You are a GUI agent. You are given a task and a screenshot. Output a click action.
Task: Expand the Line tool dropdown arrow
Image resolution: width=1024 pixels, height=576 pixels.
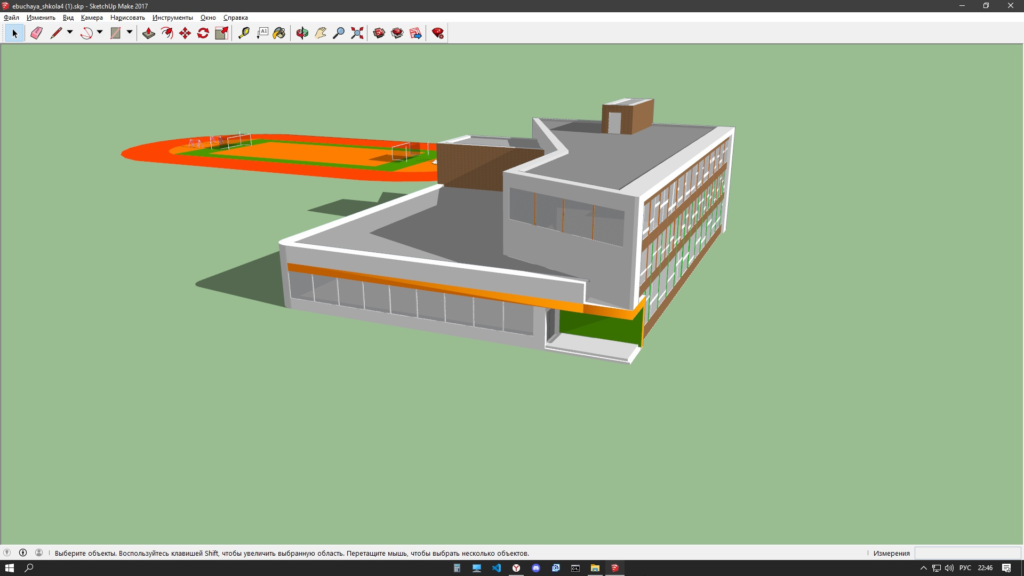click(69, 33)
